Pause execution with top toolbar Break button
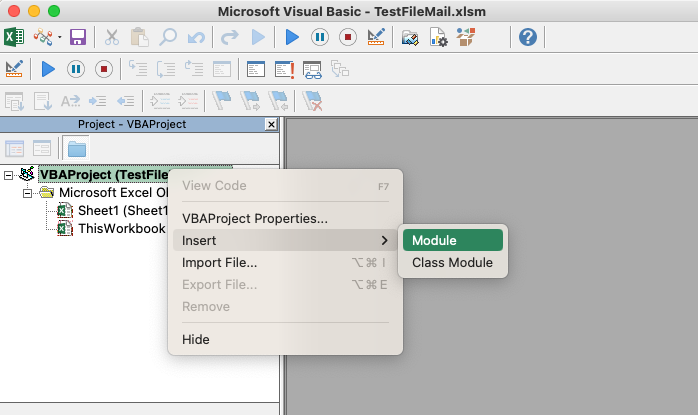Image resolution: width=698 pixels, height=415 pixels. tap(320, 37)
